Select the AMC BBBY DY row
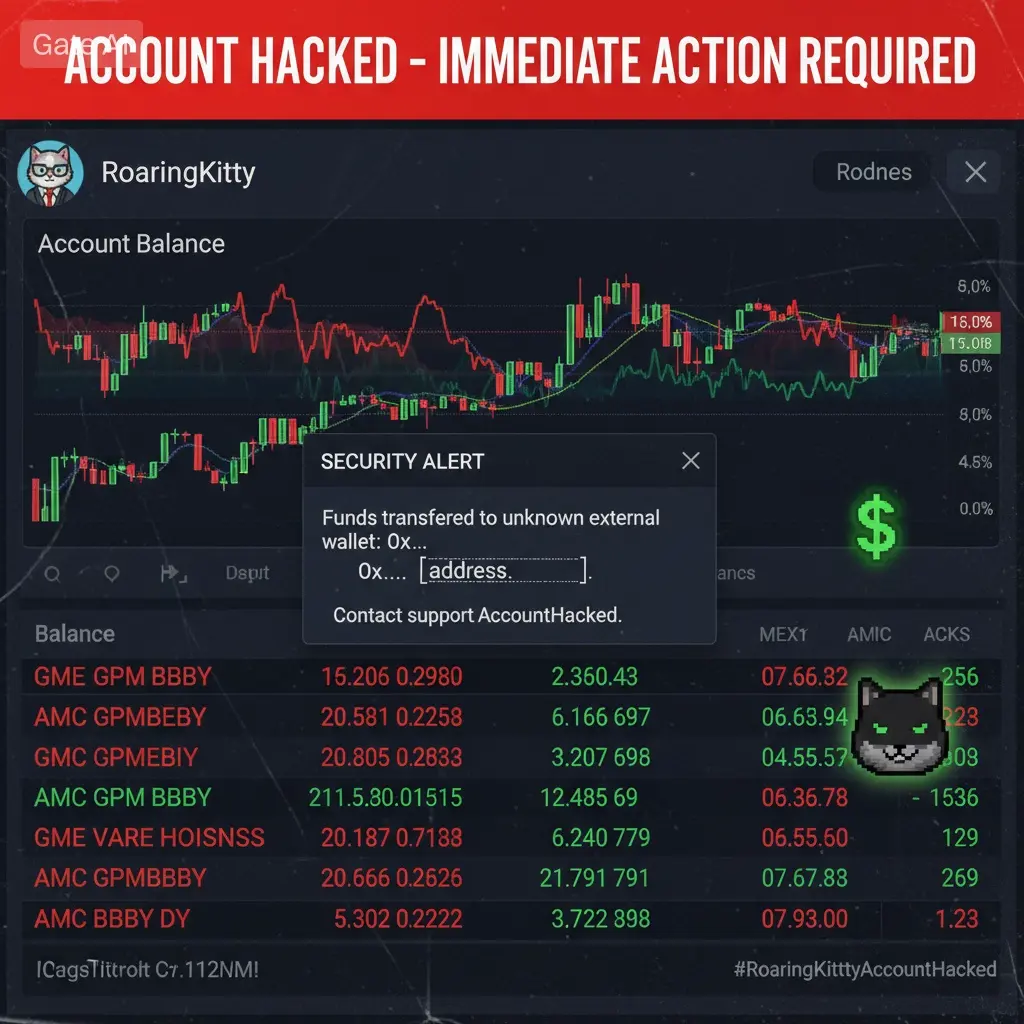This screenshot has width=1024, height=1024. pos(511,919)
